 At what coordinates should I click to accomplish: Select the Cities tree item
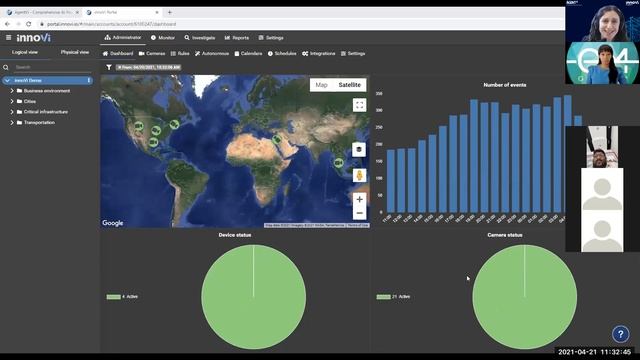tap(29, 101)
